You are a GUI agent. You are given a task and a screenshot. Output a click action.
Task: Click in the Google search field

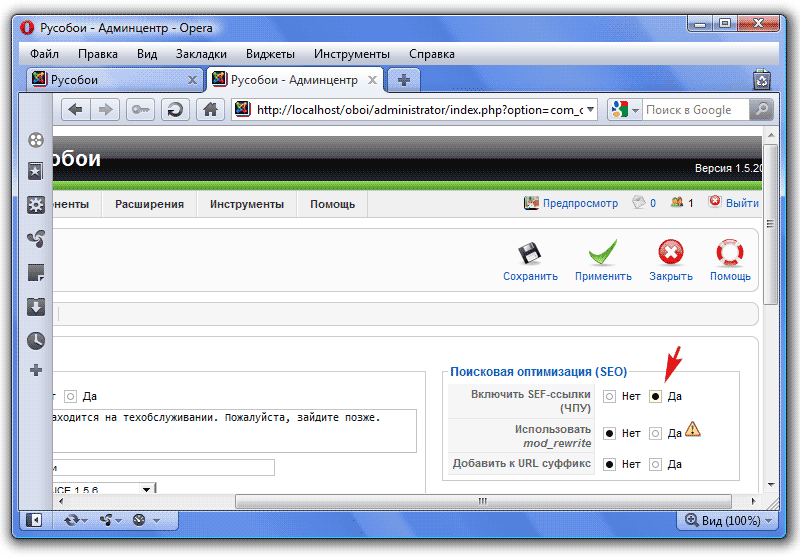[x=695, y=110]
